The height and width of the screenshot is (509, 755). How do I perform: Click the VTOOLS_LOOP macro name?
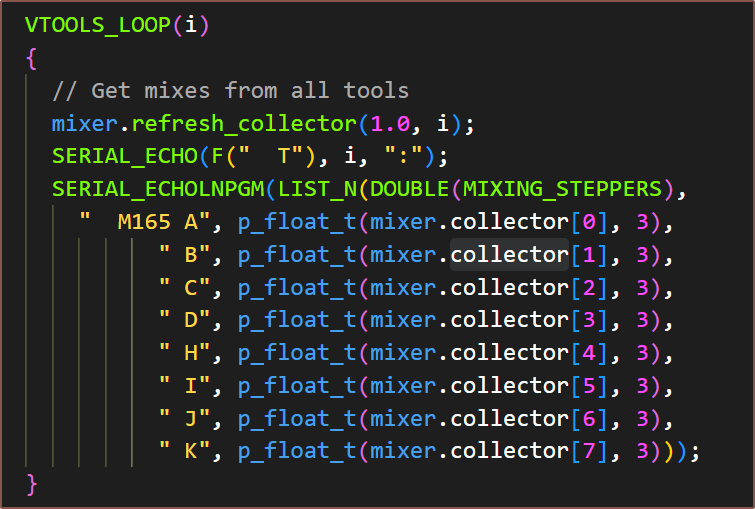click(x=98, y=26)
